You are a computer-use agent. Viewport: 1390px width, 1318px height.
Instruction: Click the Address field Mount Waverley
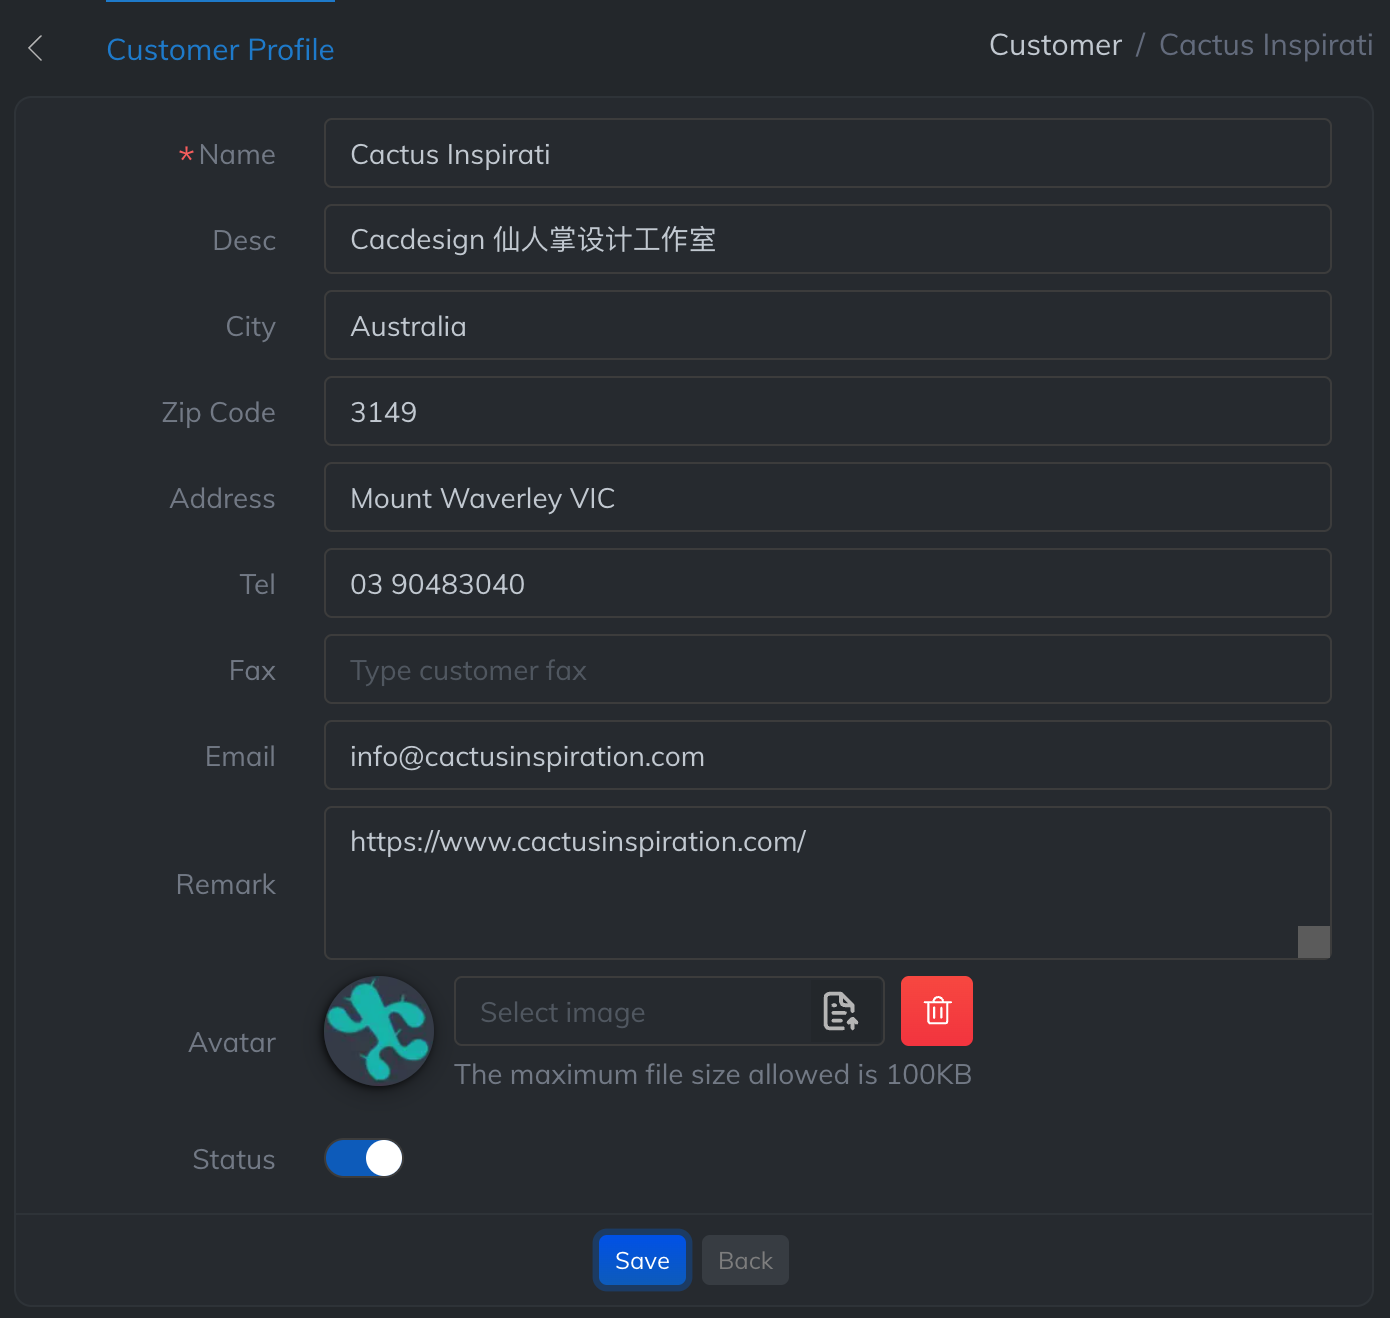827,498
